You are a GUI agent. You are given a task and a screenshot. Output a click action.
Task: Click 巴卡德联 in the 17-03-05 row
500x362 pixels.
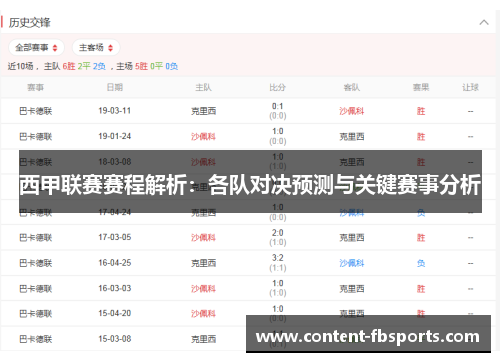pyautogui.click(x=36, y=238)
